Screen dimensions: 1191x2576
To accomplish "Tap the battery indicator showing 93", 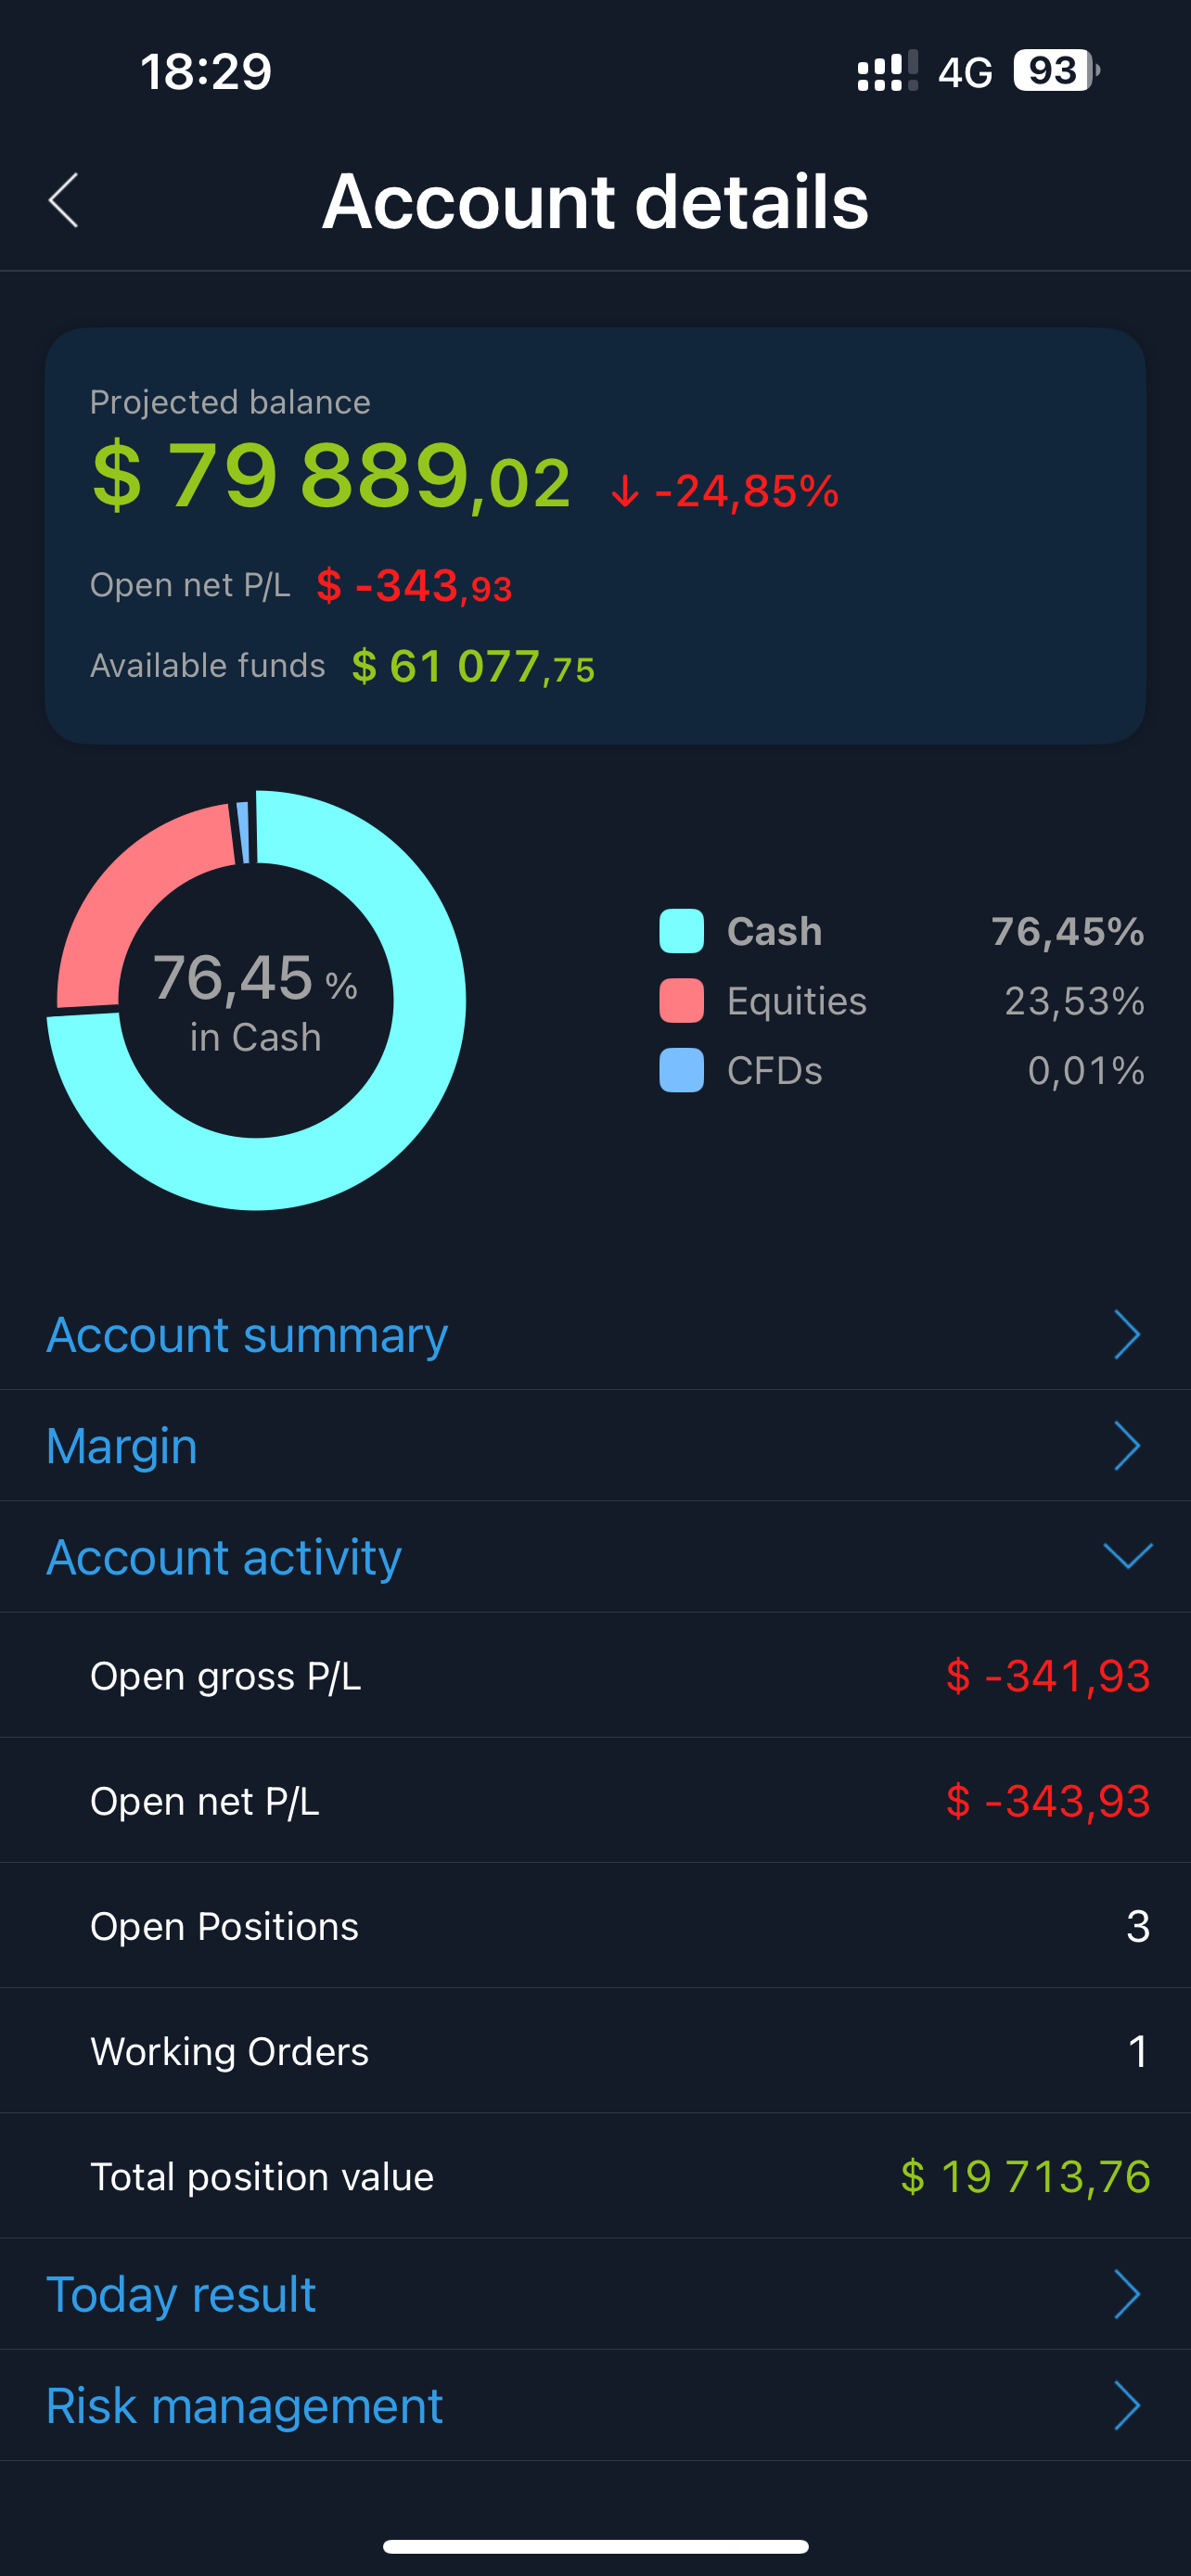I will [1051, 71].
